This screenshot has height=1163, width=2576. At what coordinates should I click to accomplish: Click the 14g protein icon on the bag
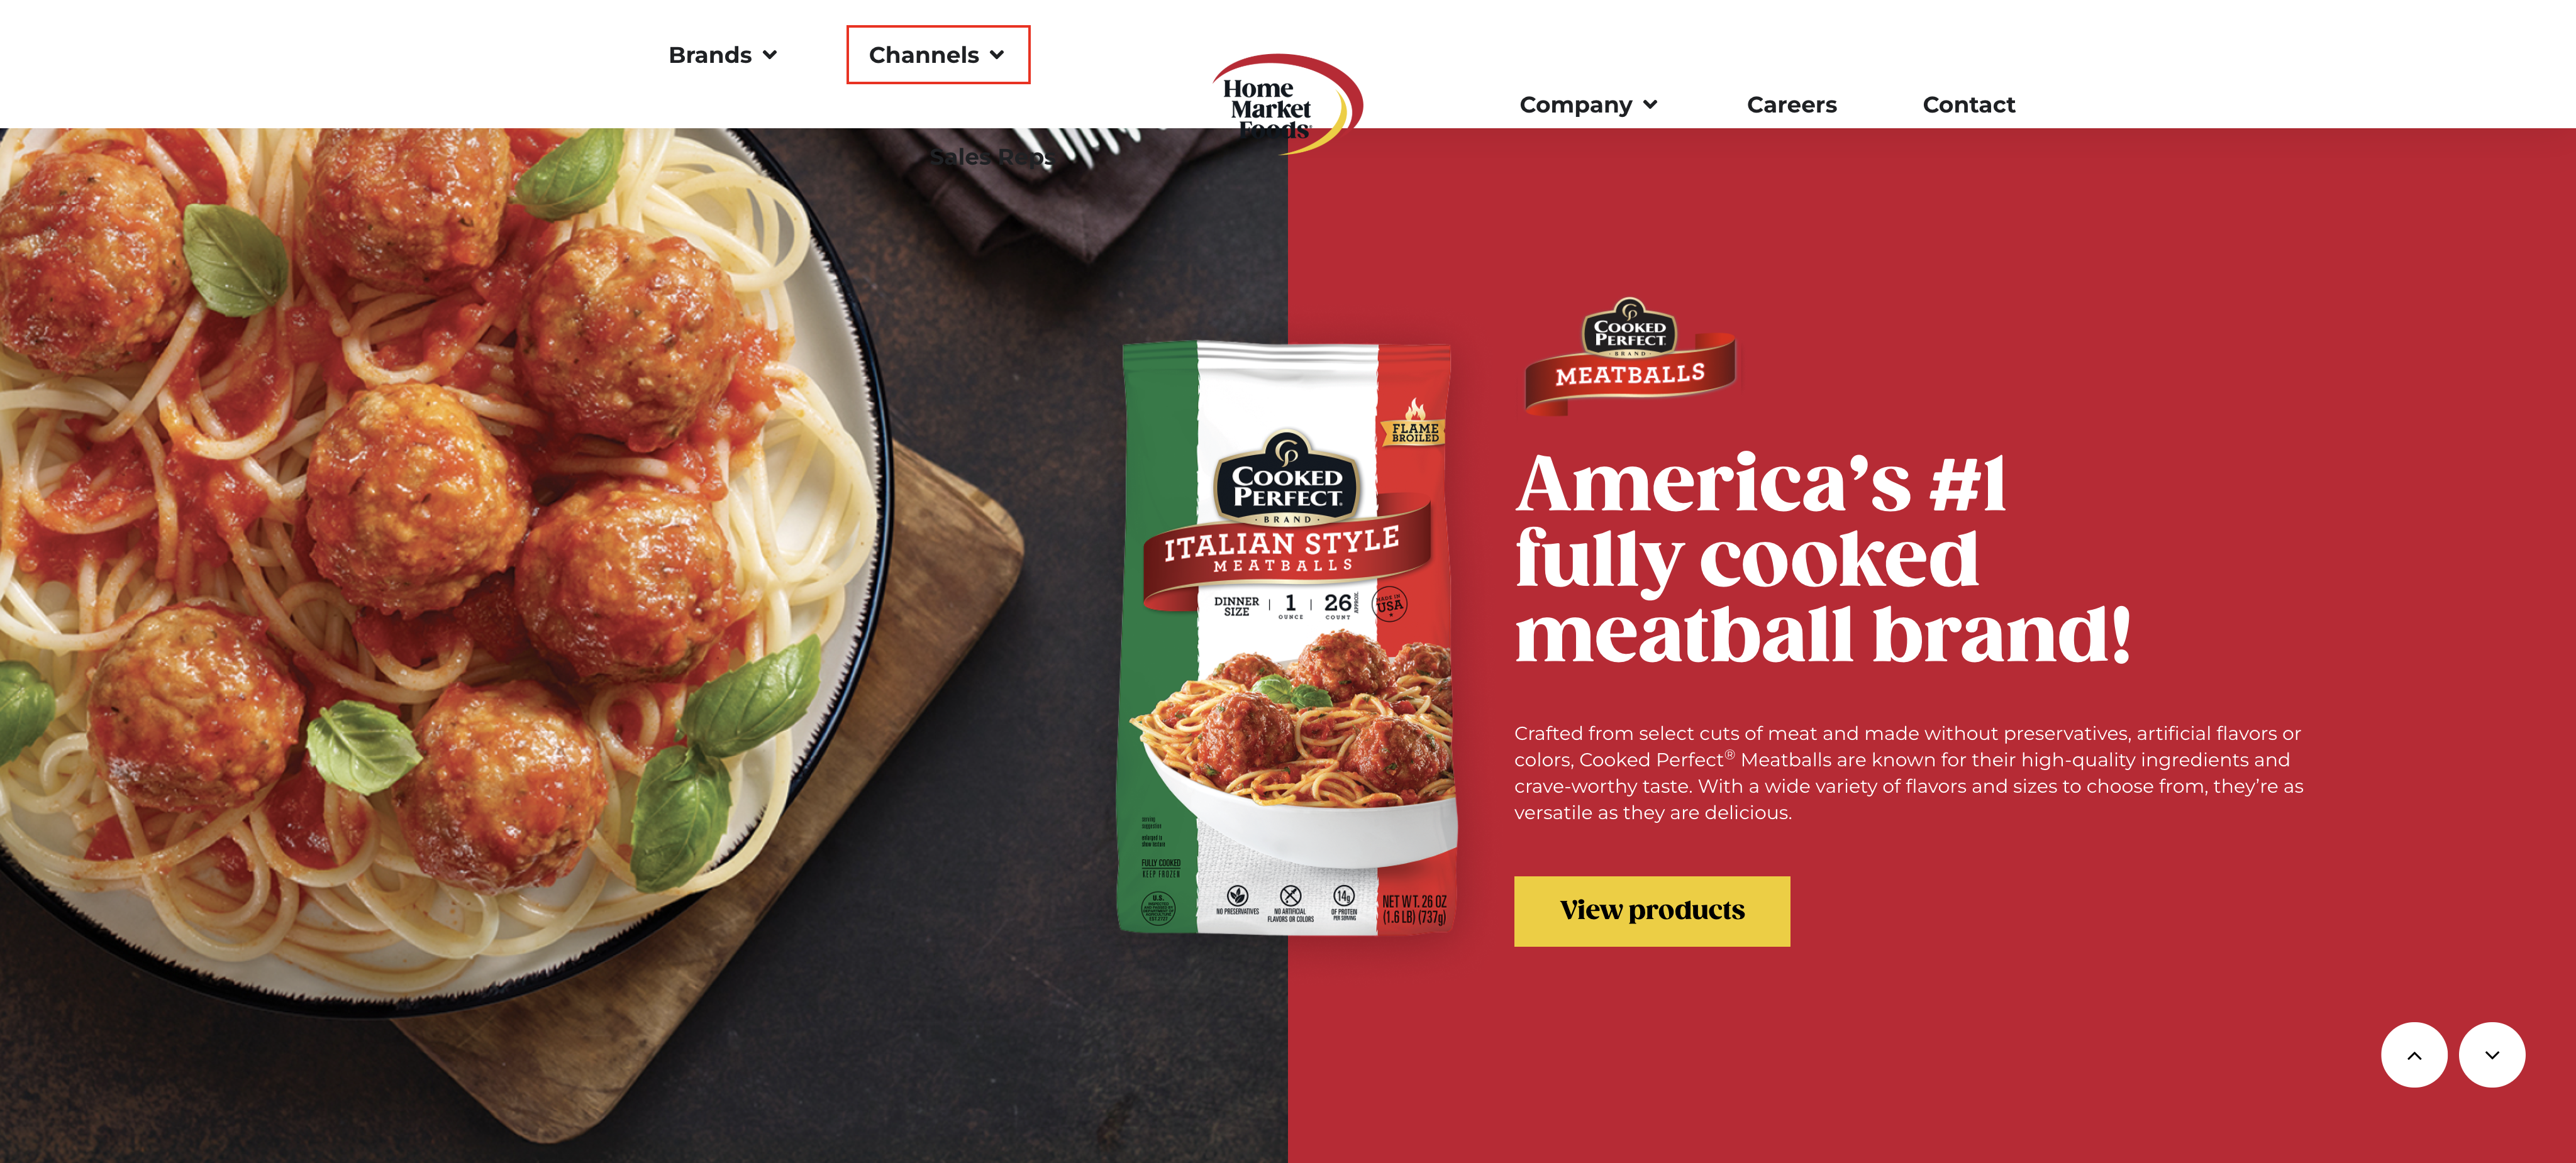coord(1344,901)
